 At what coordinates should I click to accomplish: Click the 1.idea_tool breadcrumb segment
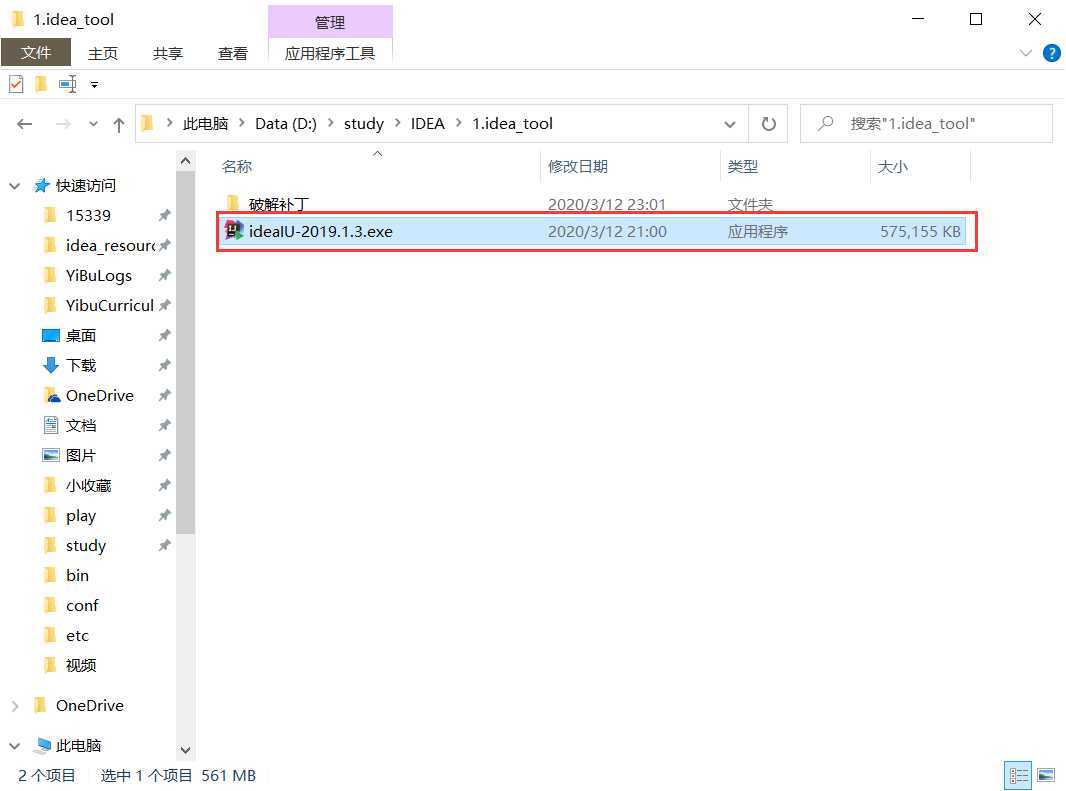click(x=513, y=124)
